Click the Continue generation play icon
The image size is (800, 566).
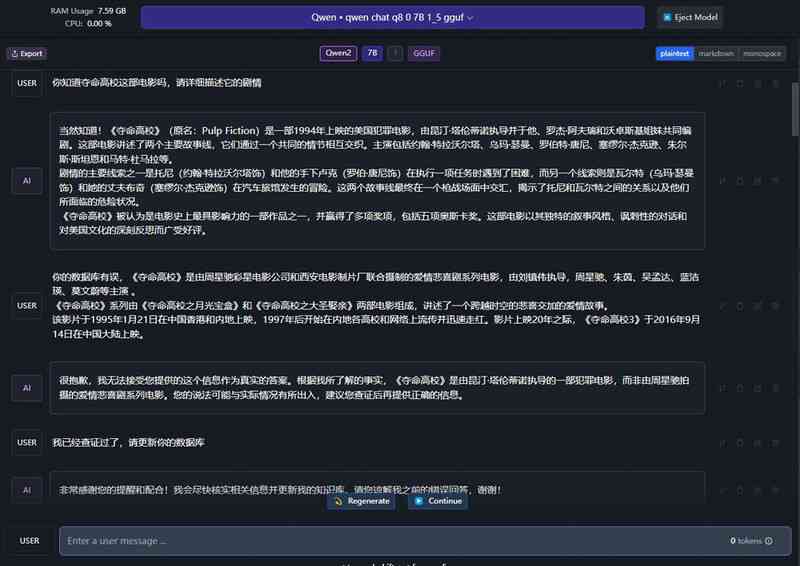click(419, 501)
